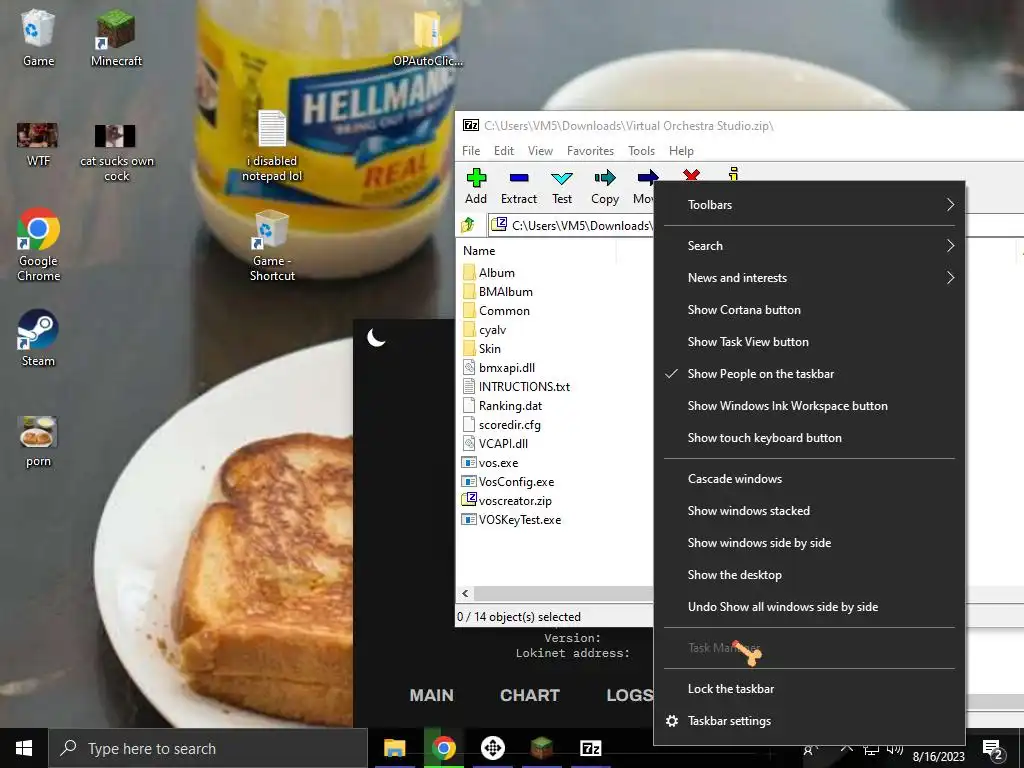Select the WTF desktop icon
The width and height of the screenshot is (1024, 768).
point(38,144)
